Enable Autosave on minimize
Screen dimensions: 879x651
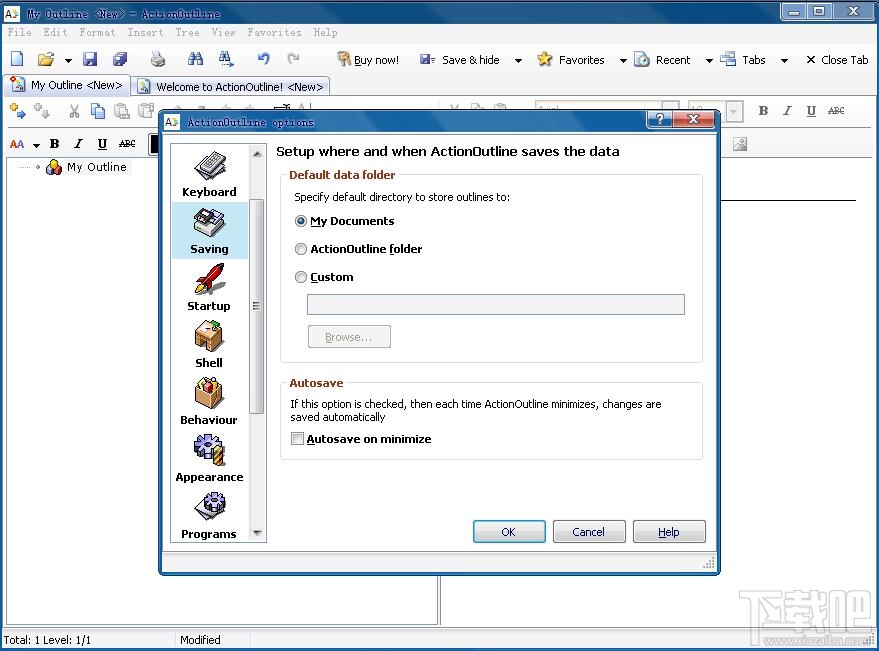pyautogui.click(x=297, y=438)
